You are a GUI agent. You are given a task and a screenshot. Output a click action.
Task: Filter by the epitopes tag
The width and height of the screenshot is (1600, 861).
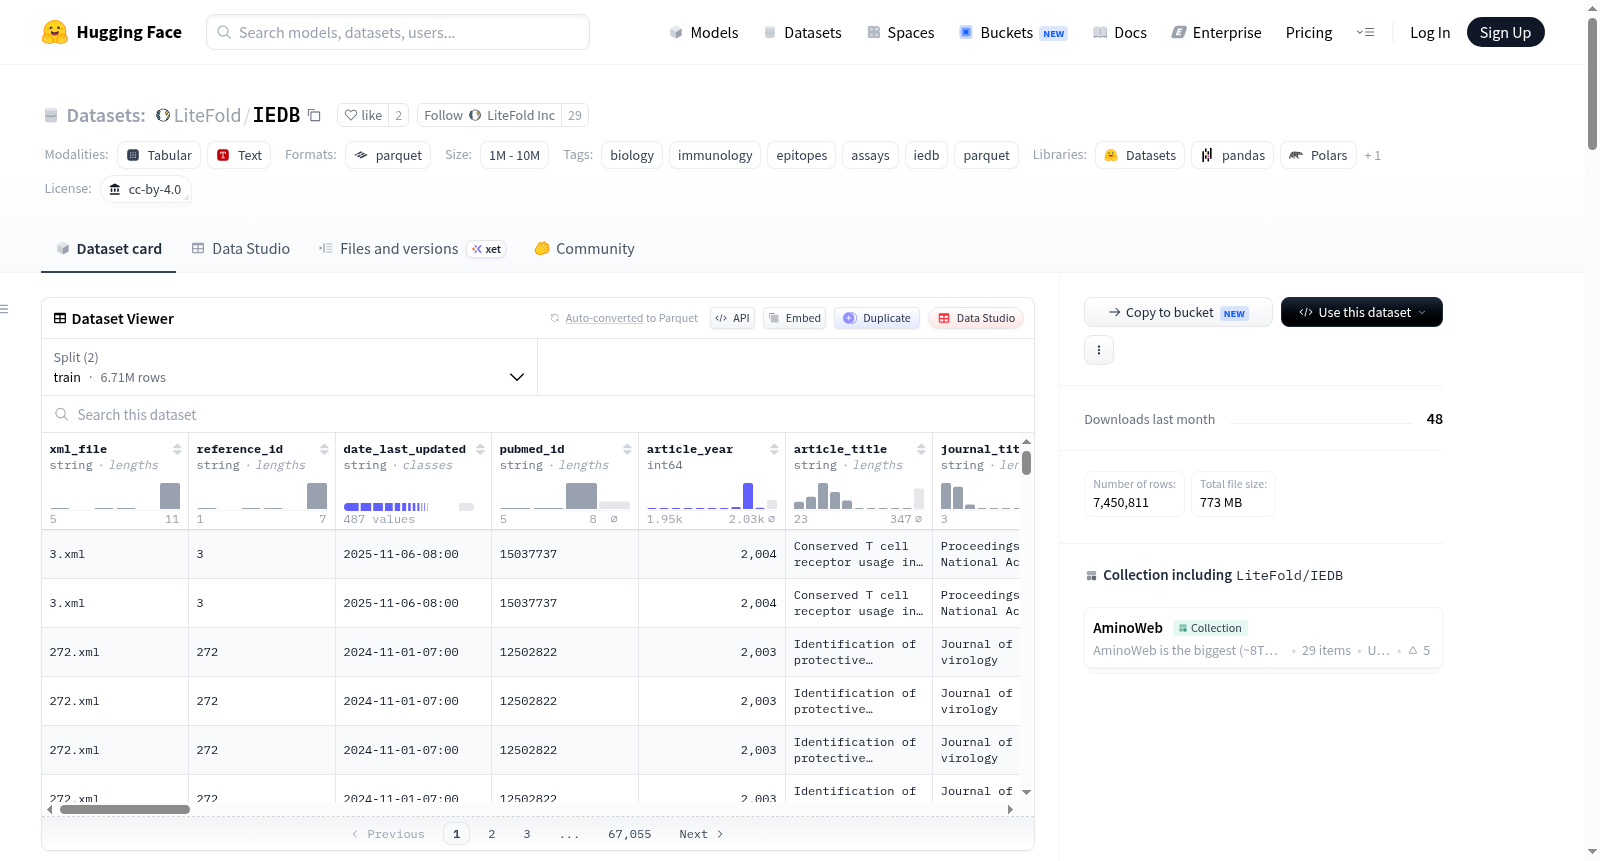pyautogui.click(x=802, y=155)
